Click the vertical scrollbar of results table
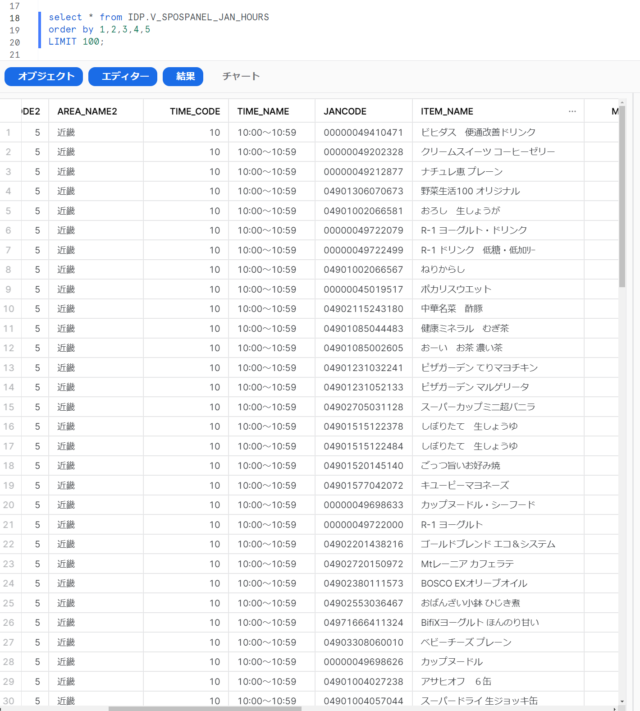 [x=622, y=196]
